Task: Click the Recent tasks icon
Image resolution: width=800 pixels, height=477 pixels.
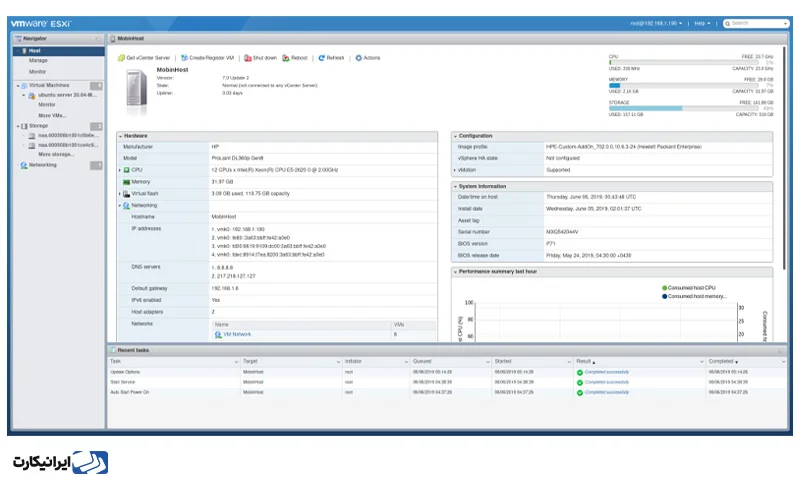Action: 113,350
